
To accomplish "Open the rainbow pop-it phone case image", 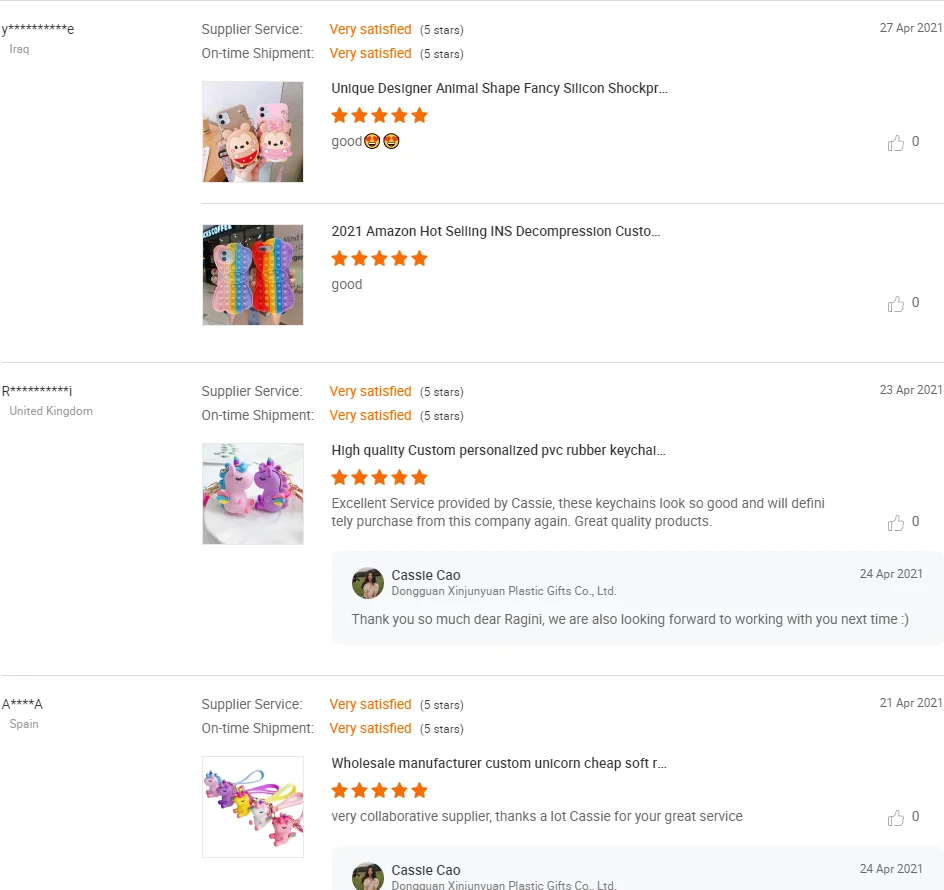I will (253, 275).
